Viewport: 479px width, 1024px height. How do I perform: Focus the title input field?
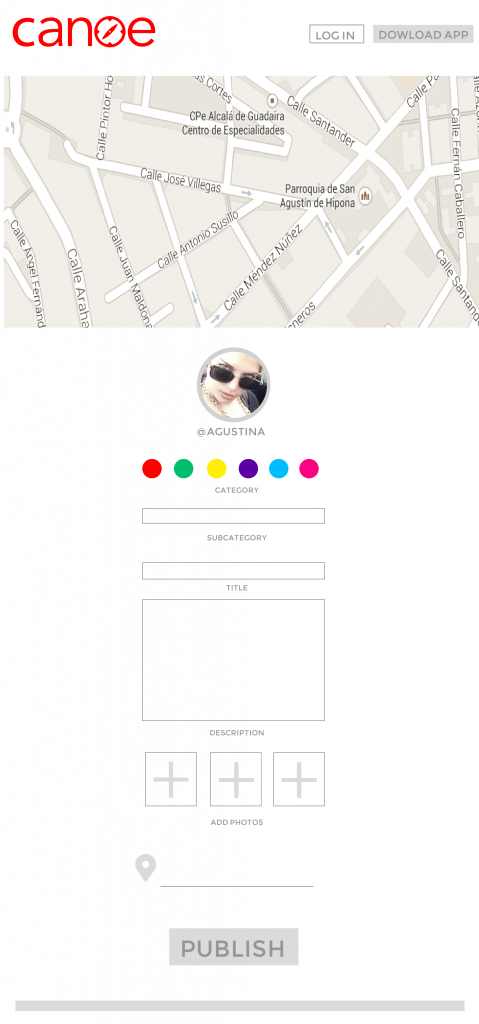point(233,571)
